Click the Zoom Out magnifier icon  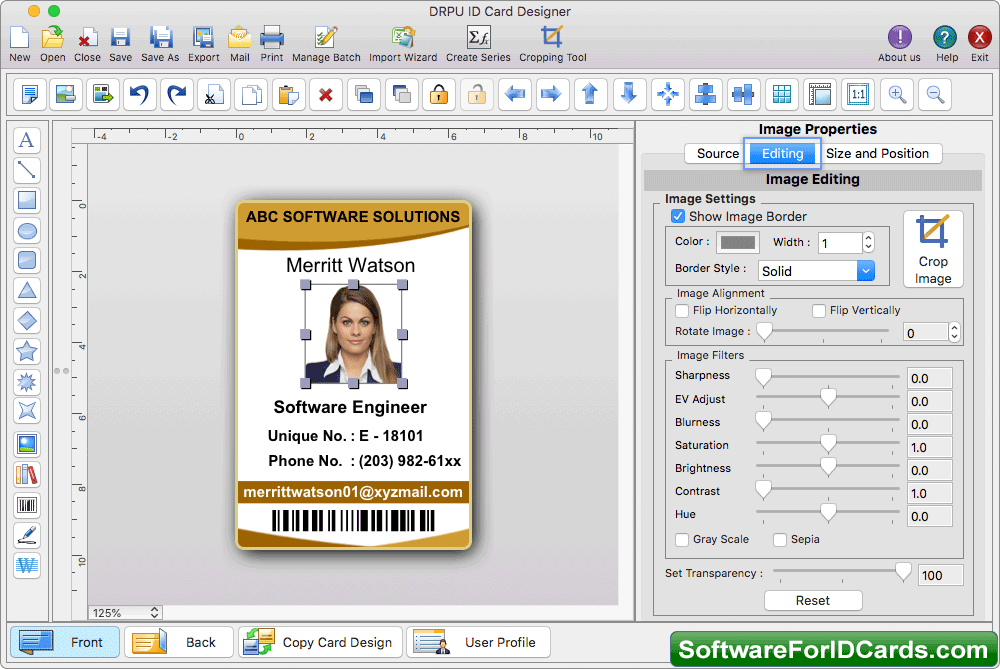[x=935, y=94]
